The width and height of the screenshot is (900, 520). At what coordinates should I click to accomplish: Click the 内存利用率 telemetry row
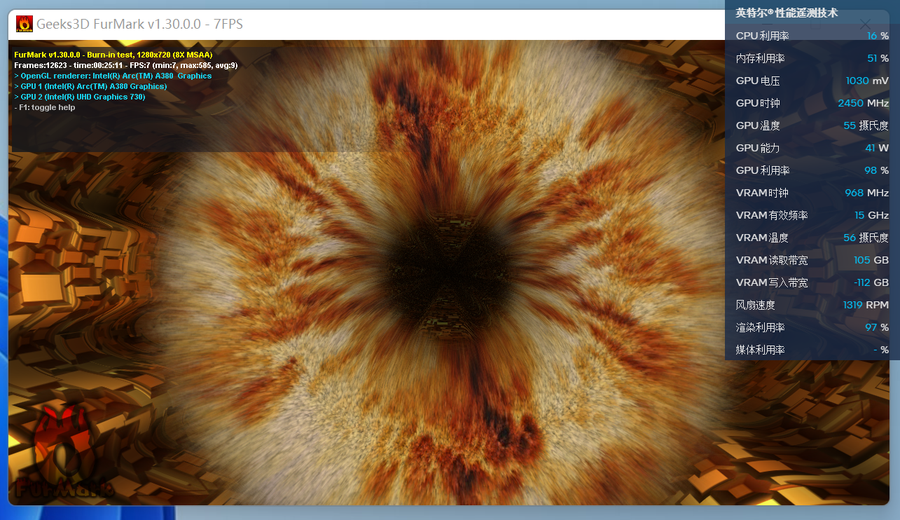pyautogui.click(x=811, y=59)
